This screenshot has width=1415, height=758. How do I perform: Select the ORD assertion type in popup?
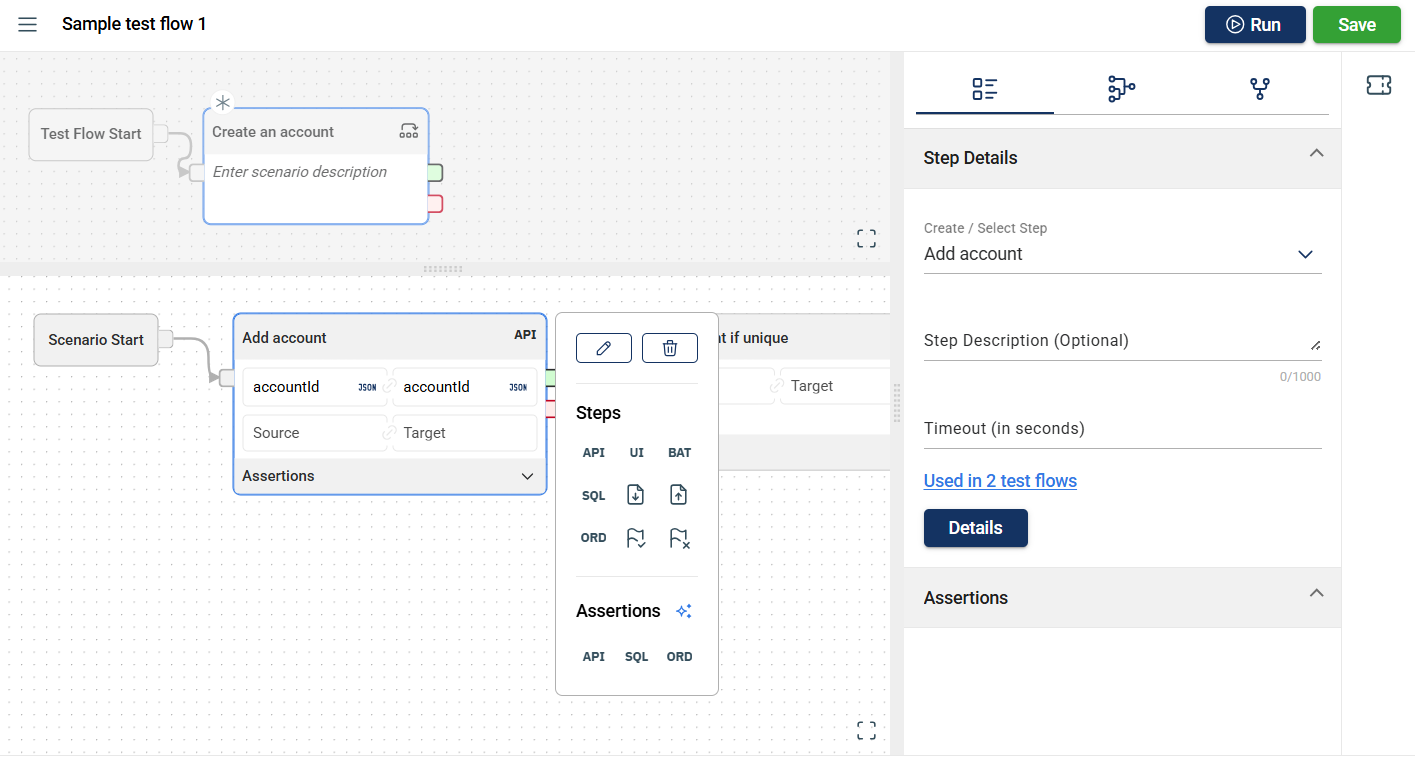(679, 657)
